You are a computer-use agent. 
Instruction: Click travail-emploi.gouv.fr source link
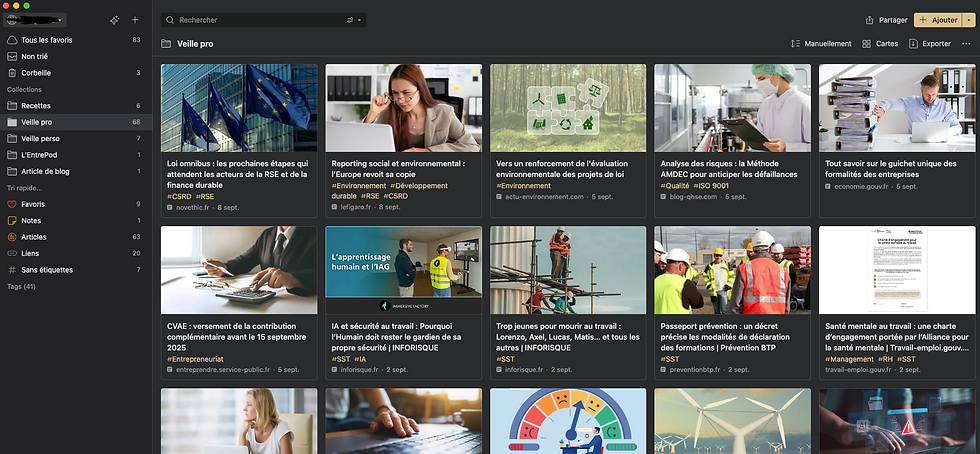click(x=858, y=370)
